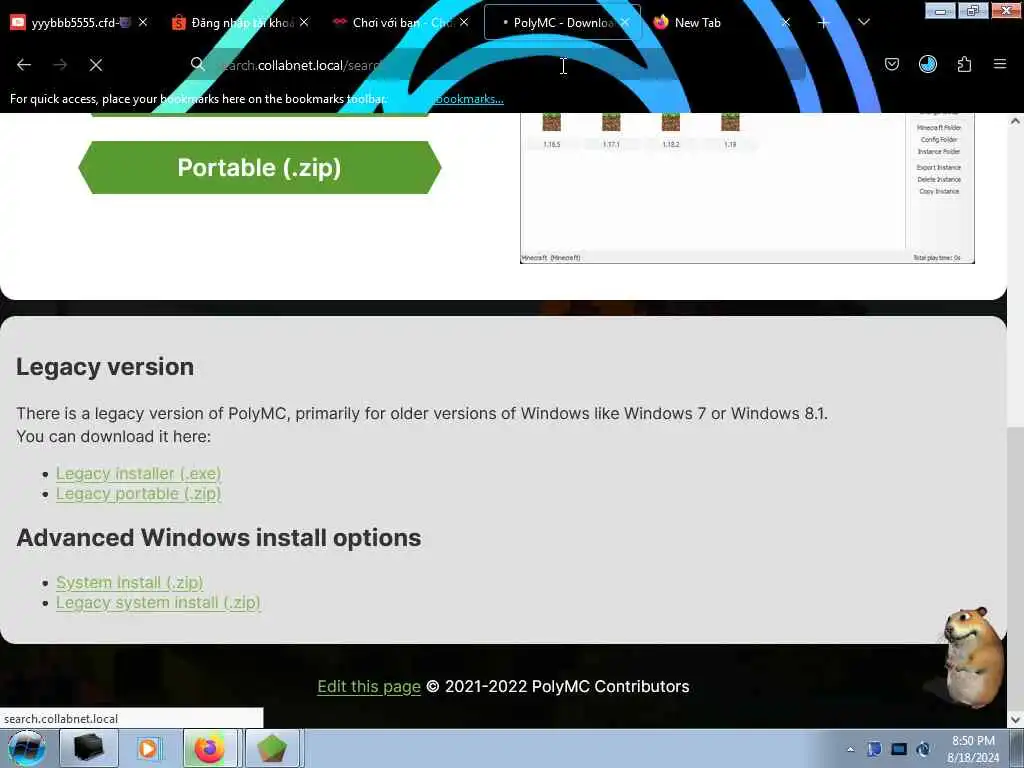Click the search magnifier in address bar

(x=197, y=64)
